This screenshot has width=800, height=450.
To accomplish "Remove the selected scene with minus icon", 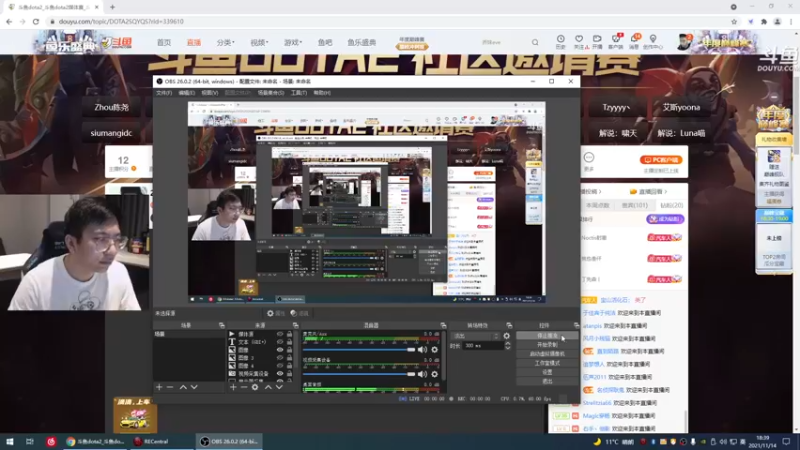I will pos(170,387).
